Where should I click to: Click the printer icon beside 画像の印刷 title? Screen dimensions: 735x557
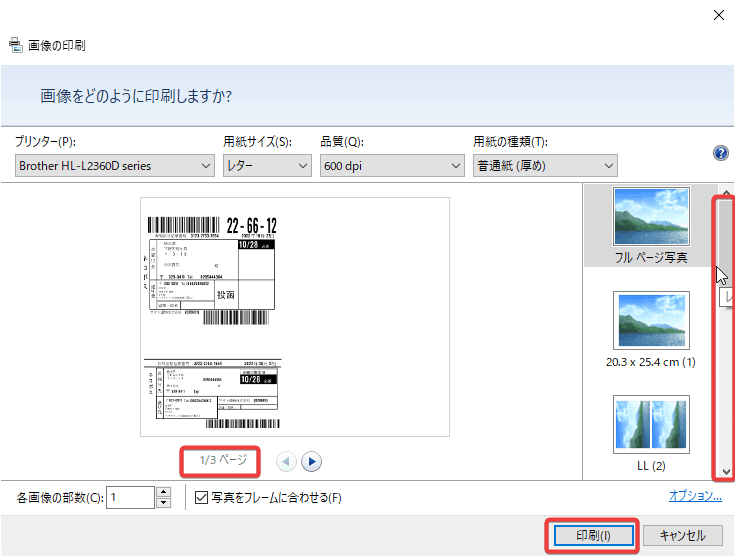tap(15, 45)
